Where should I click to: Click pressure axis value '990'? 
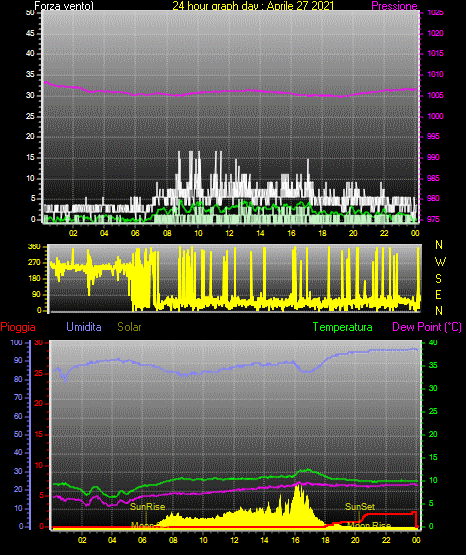tap(433, 157)
